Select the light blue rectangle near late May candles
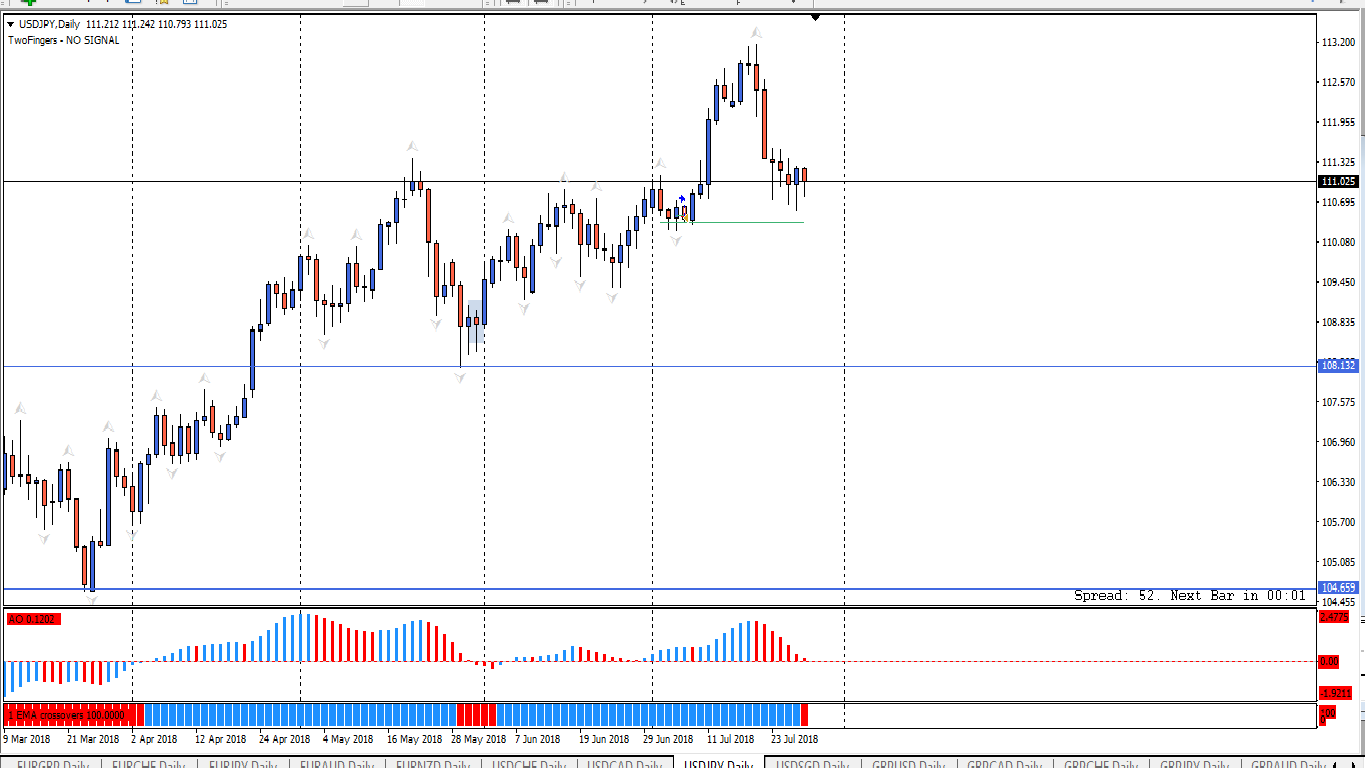 477,321
